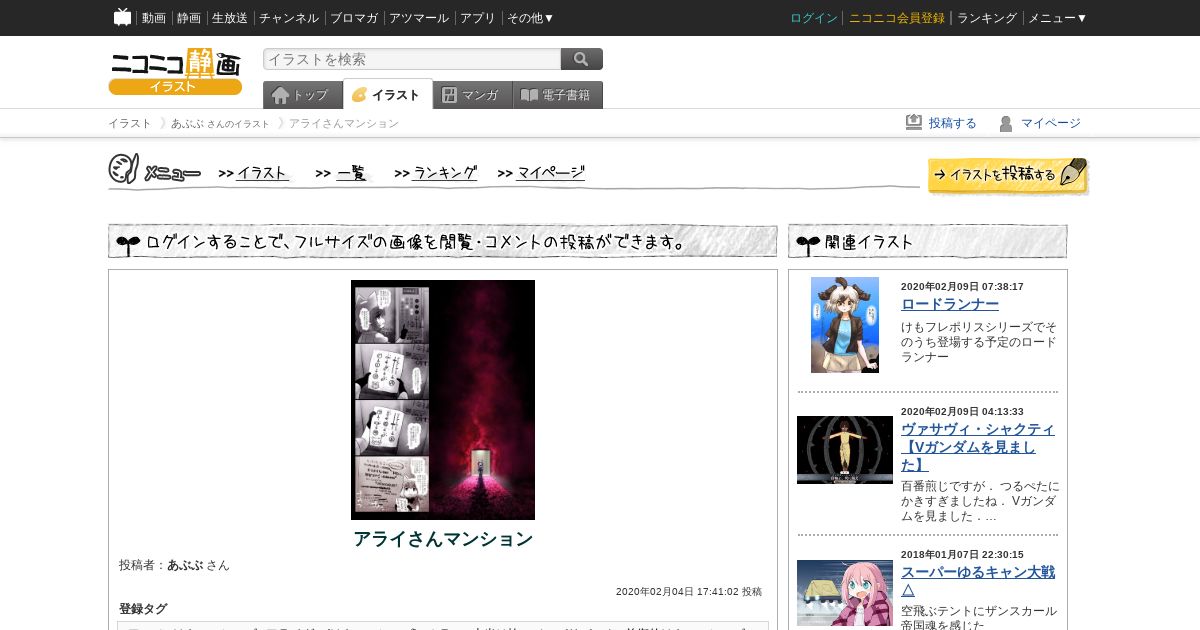Switch to the マンガ tab
1200x630 pixels.
pyautogui.click(x=473, y=95)
